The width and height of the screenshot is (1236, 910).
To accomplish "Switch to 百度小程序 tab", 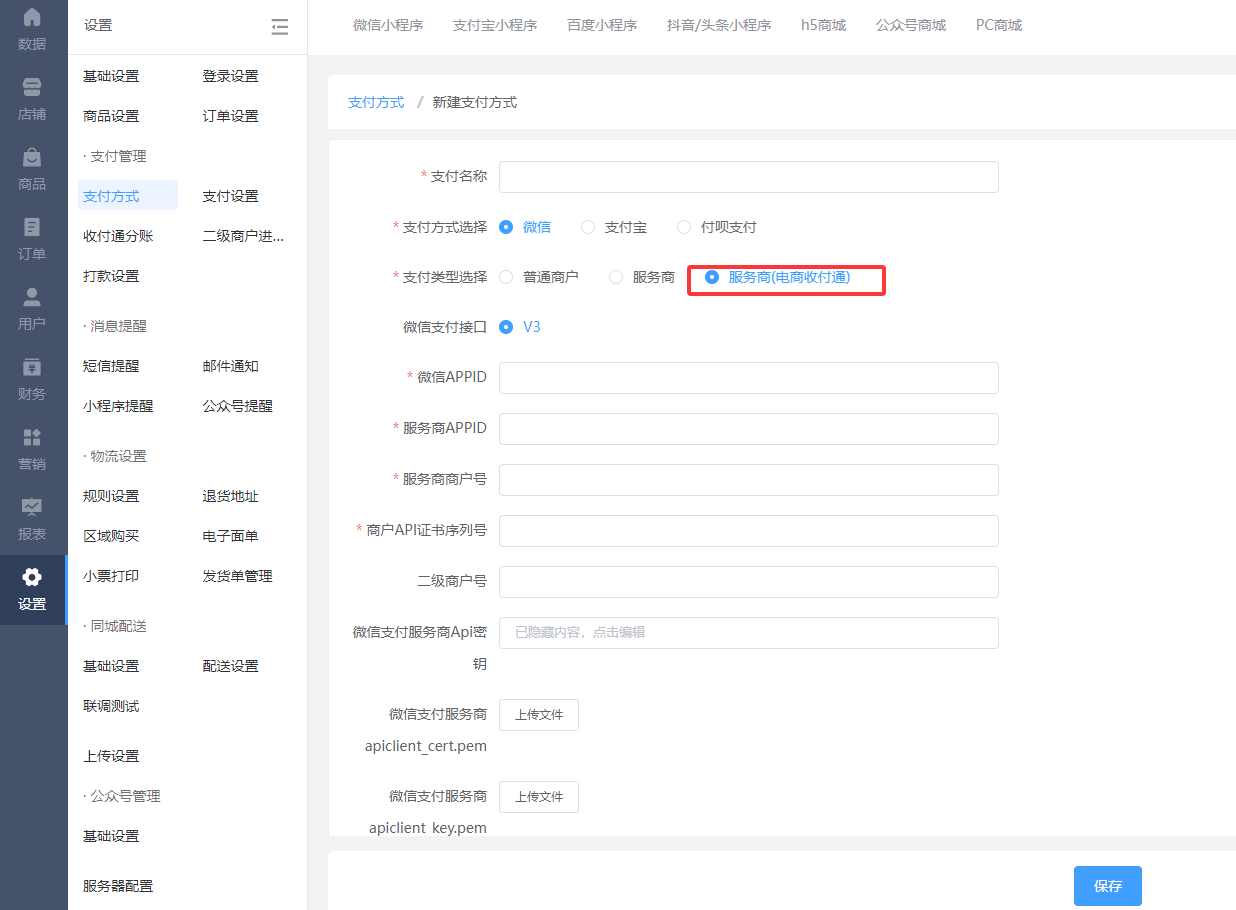I will tap(602, 26).
